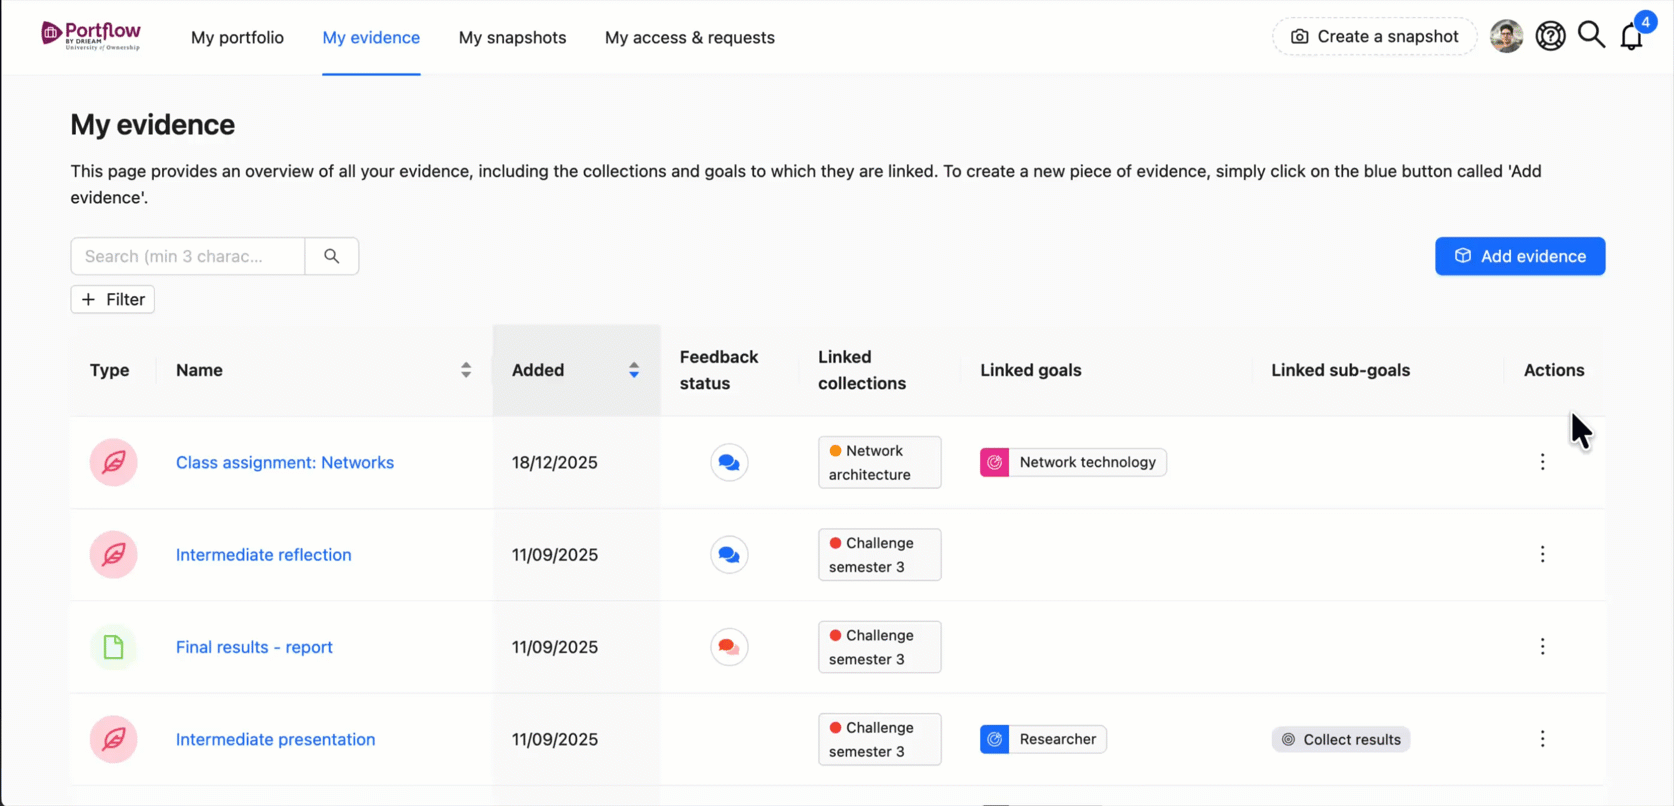Open Final results - report link
This screenshot has height=806, width=1674.
254,647
